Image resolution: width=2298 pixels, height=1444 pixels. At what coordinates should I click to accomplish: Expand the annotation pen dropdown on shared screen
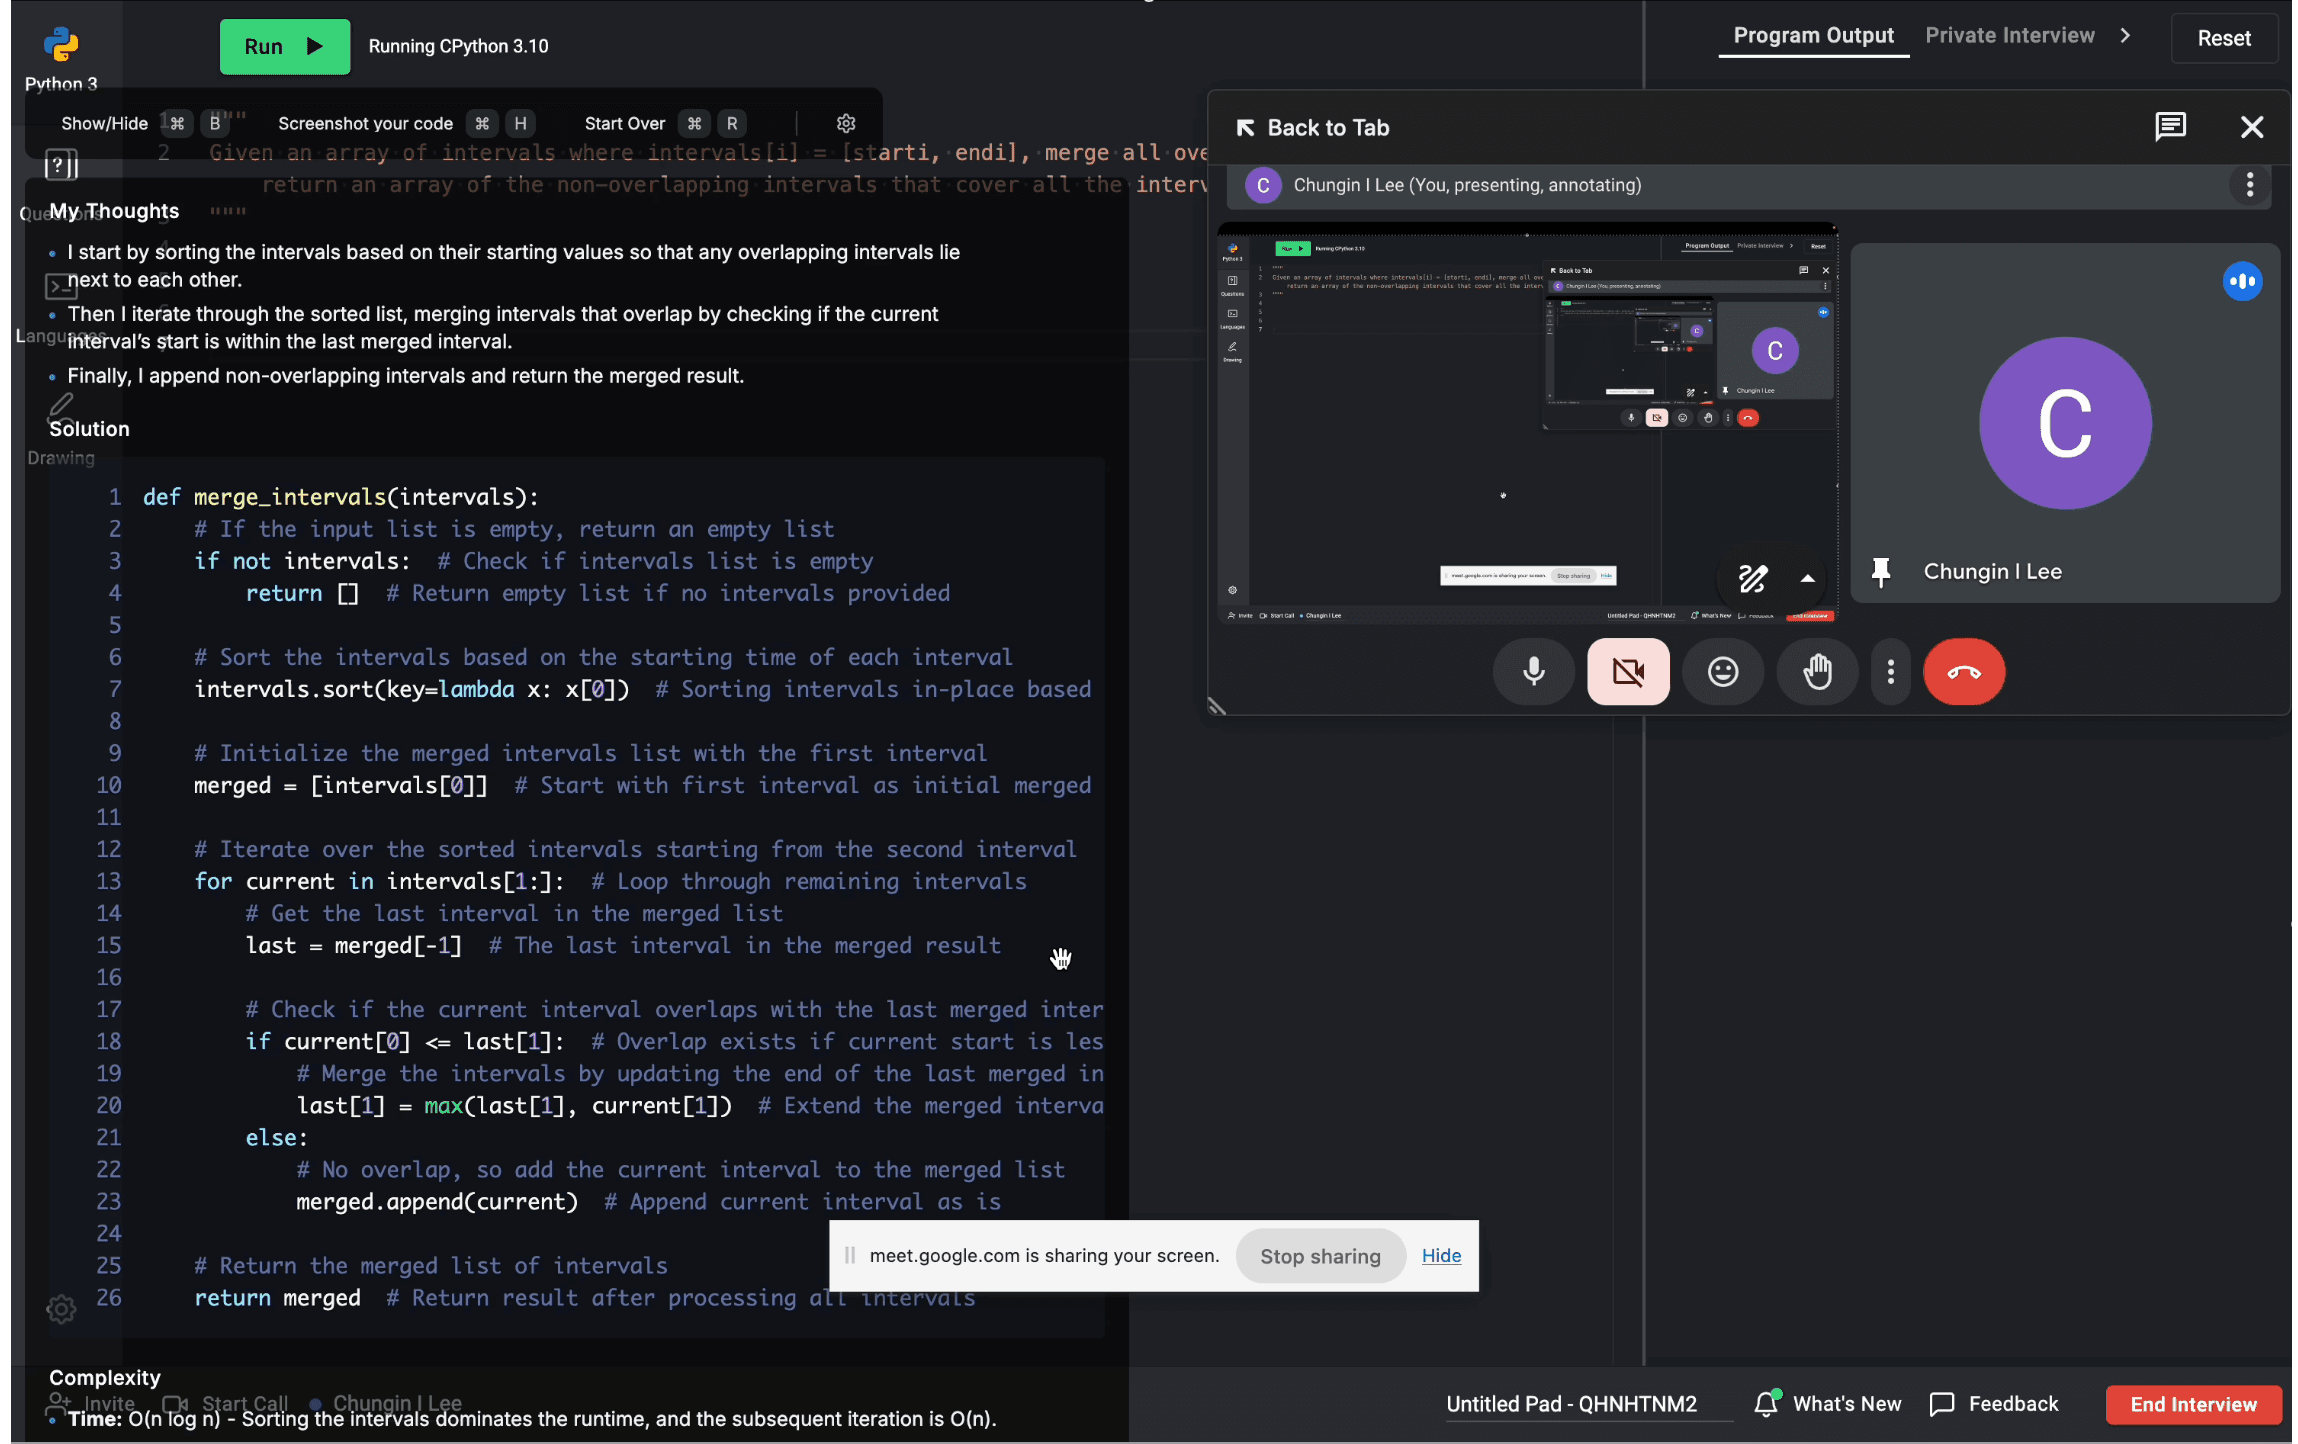coord(1807,580)
